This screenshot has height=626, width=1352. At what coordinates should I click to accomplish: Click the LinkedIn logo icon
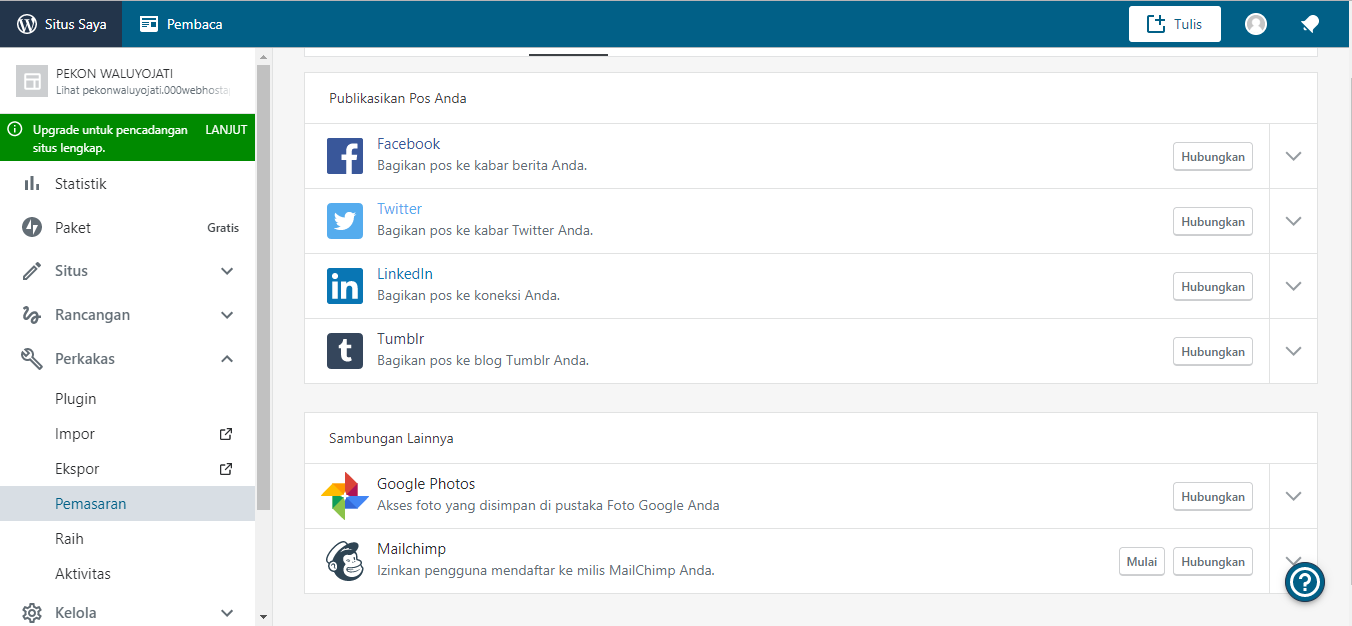pos(345,286)
